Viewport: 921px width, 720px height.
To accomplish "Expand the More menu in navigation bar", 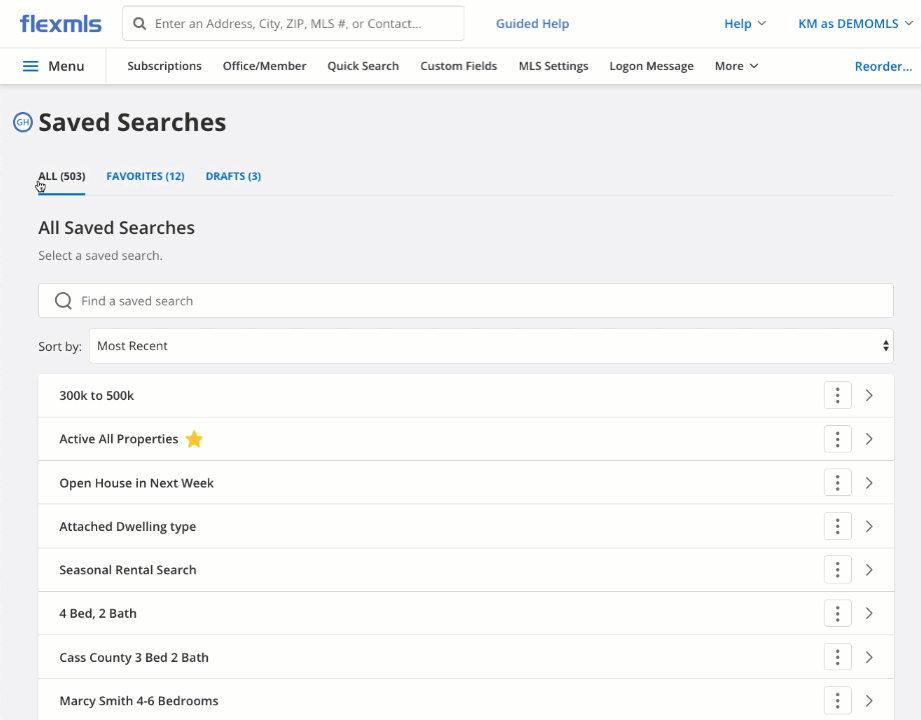I will (x=736, y=66).
